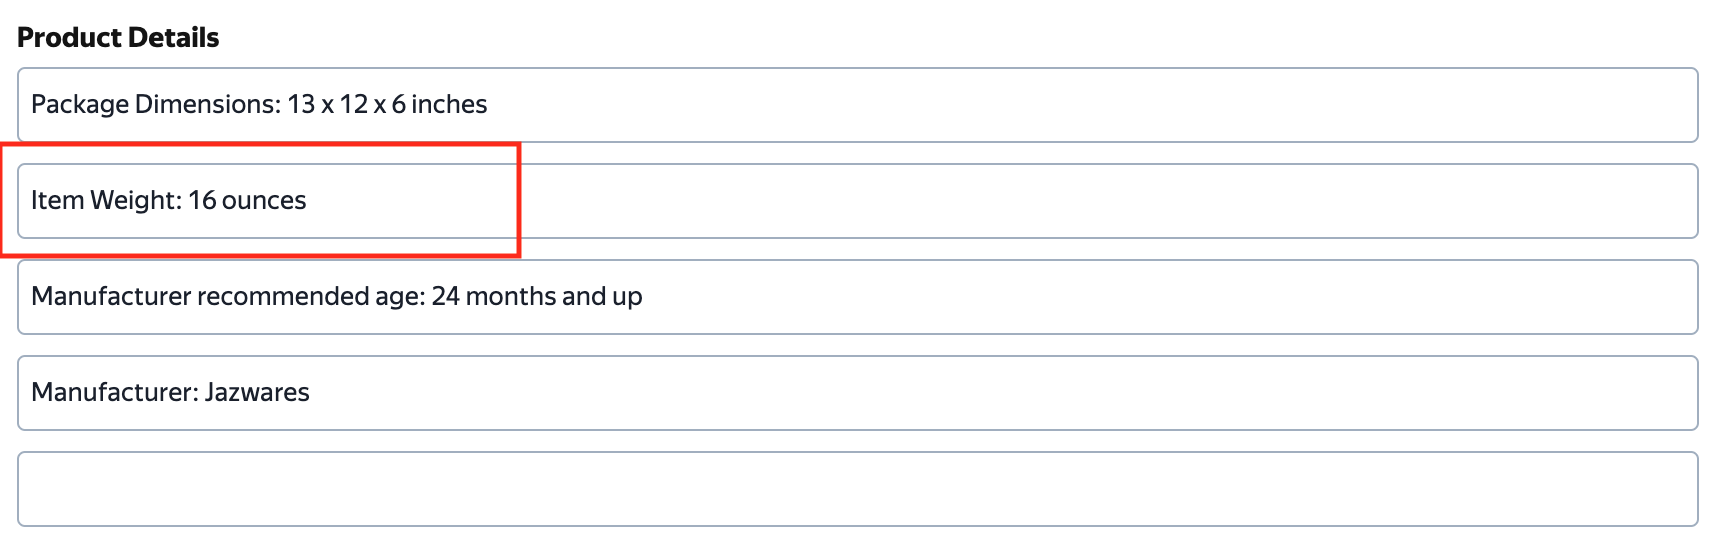Click the word 'ounces' in the weight field

point(264,200)
